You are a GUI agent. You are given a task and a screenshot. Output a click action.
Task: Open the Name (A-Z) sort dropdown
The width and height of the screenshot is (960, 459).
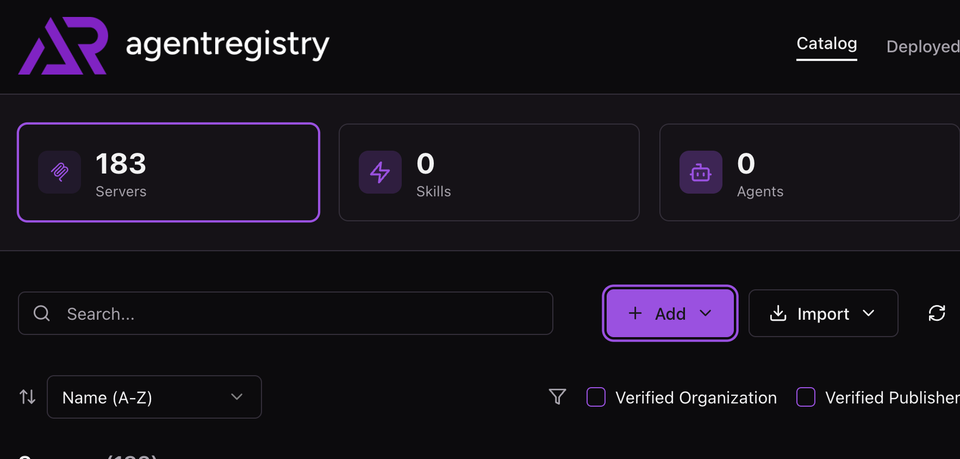pos(154,397)
